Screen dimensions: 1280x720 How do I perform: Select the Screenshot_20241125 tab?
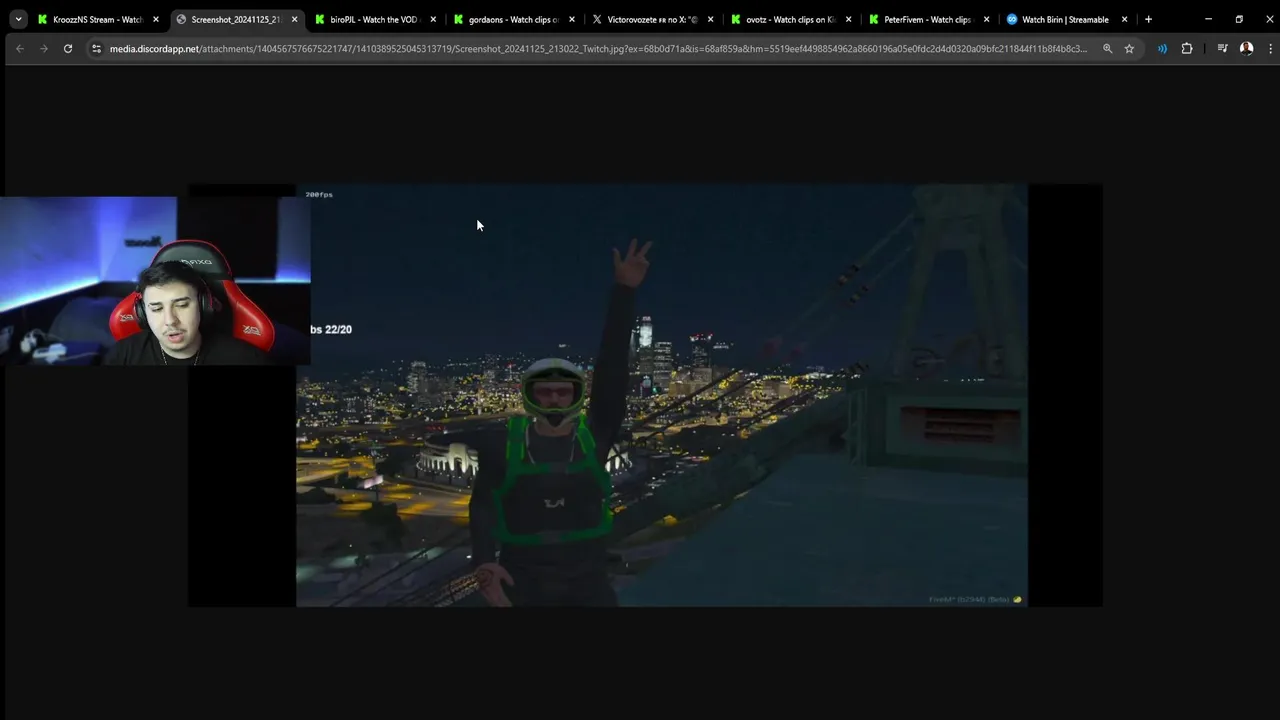click(x=236, y=19)
